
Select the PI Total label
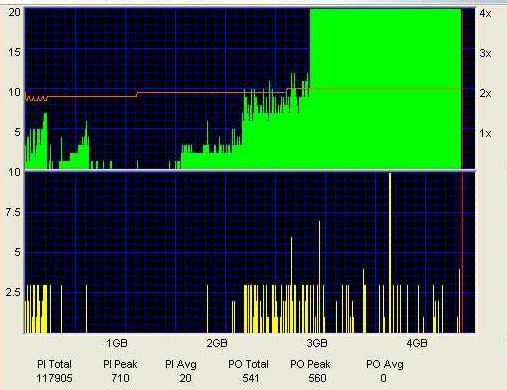54,364
